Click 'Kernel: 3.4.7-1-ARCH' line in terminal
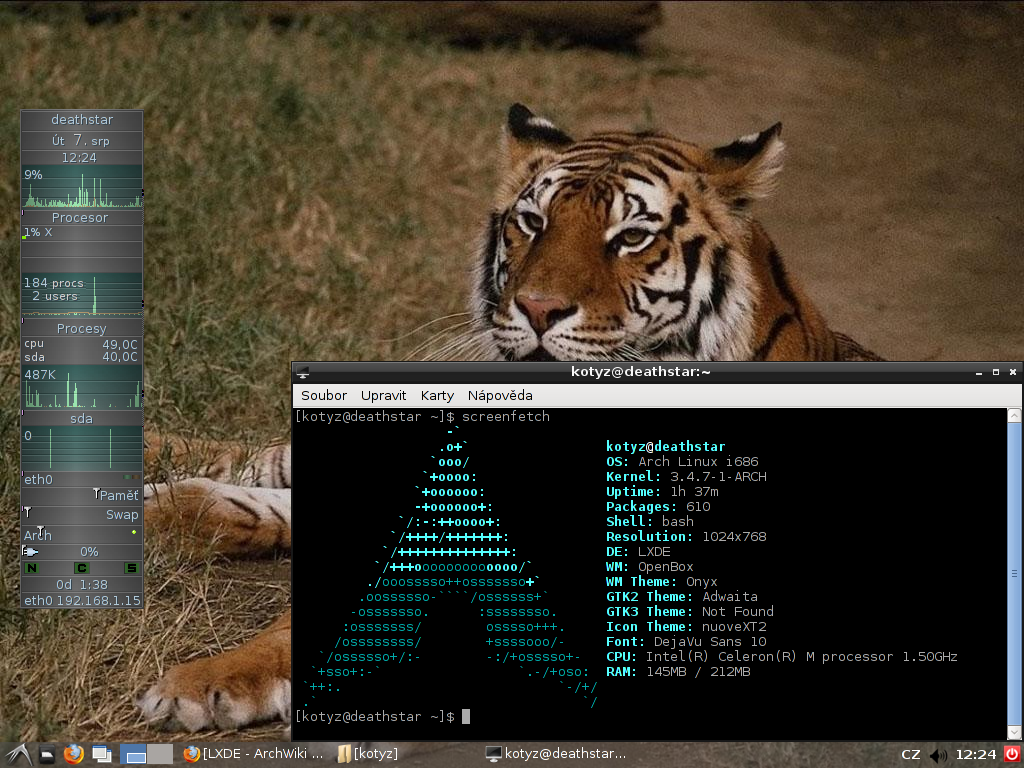This screenshot has width=1024, height=768. [686, 477]
